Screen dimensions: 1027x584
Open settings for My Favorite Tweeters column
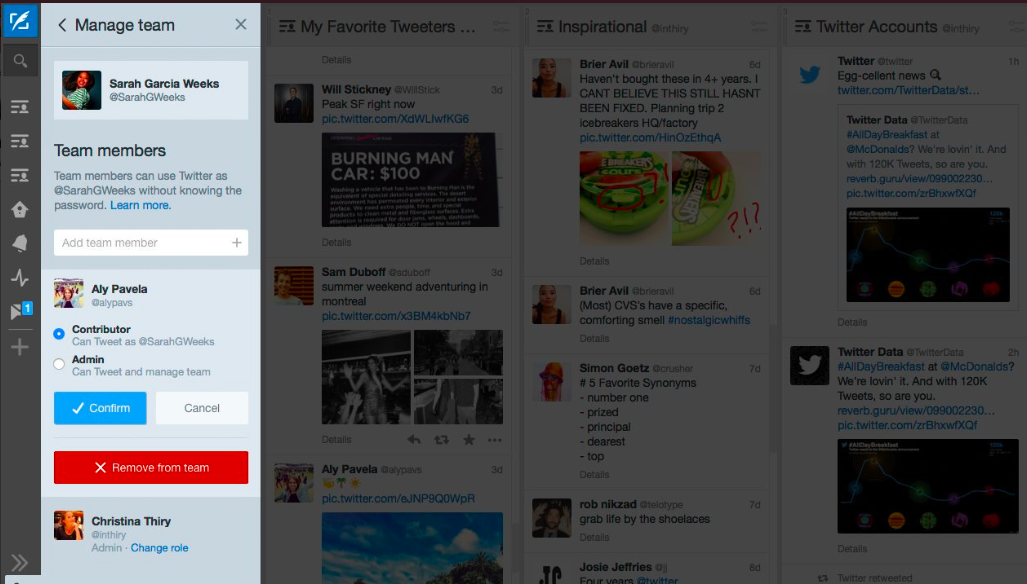coord(501,27)
